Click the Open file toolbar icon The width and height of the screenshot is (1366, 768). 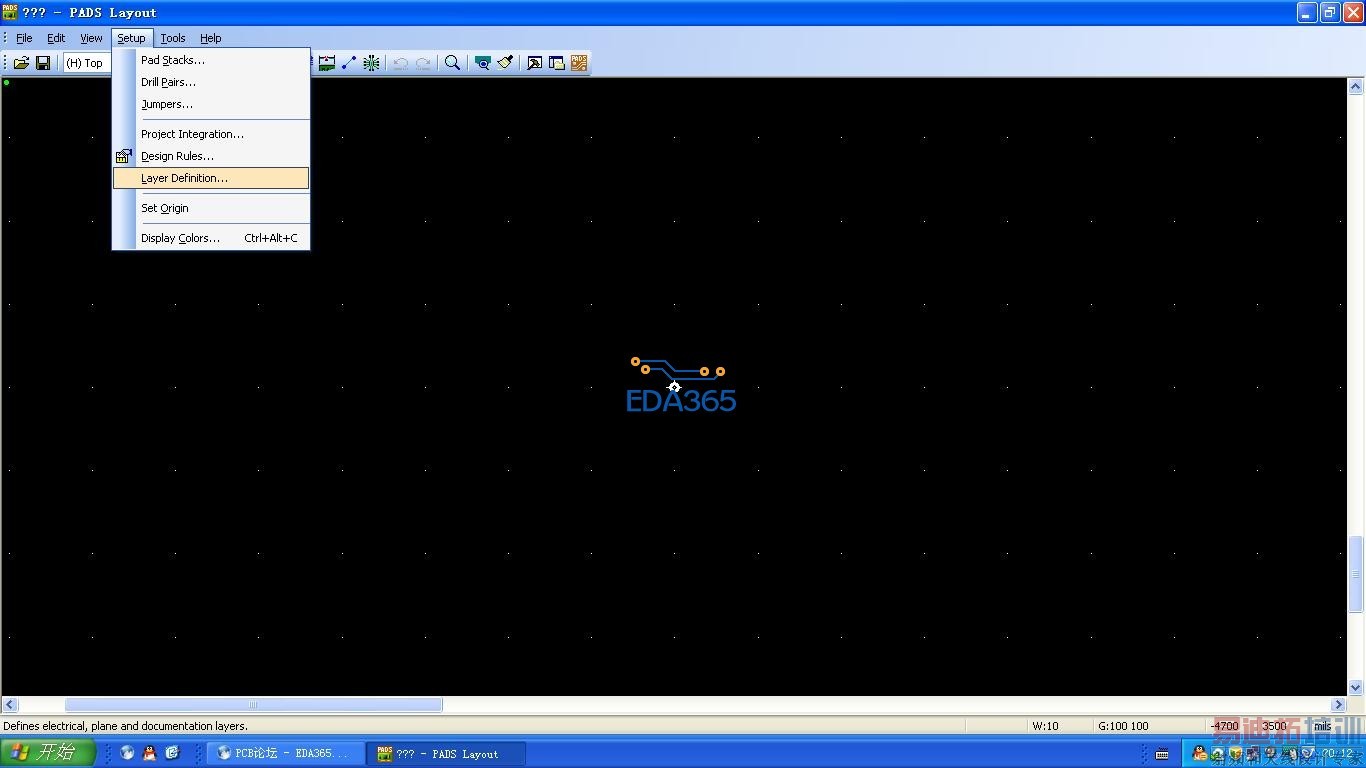[21, 63]
